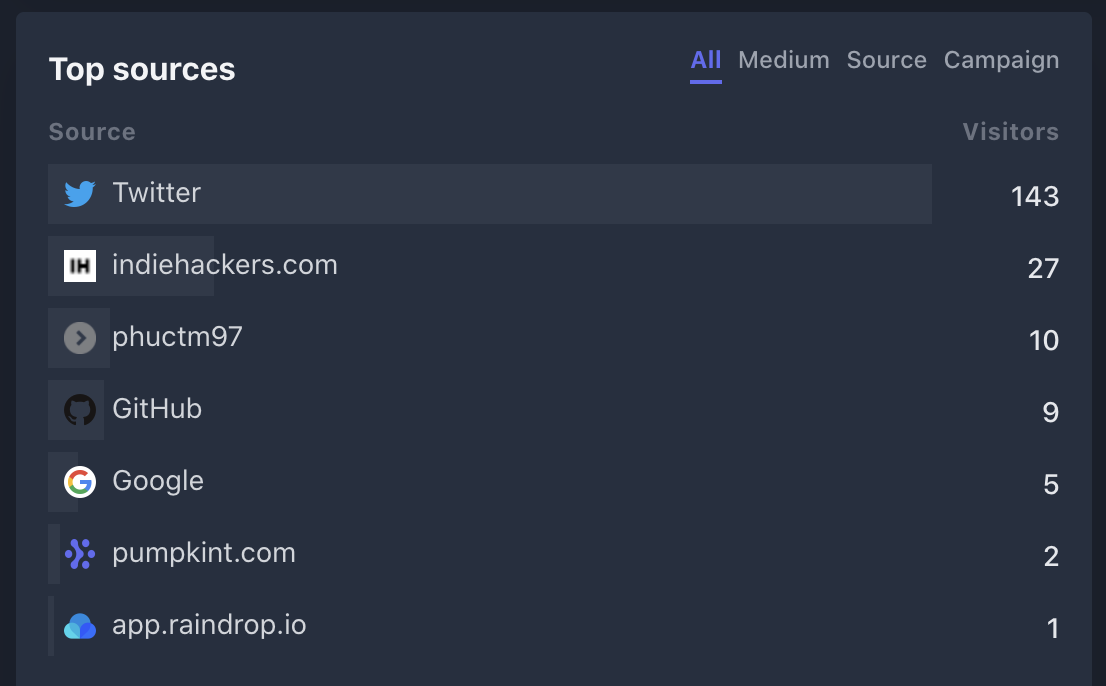Viewport: 1106px width, 686px height.
Task: Filter by the Twitter source link
Action: point(156,192)
